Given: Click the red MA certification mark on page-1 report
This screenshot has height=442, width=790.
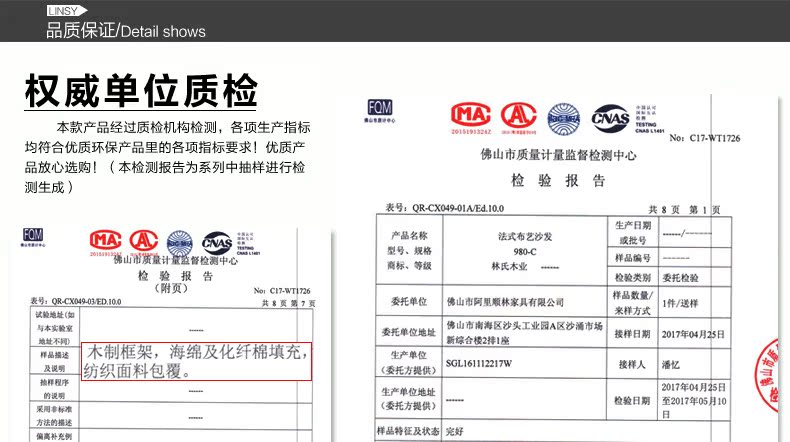Looking at the screenshot, I should pyautogui.click(x=471, y=118).
